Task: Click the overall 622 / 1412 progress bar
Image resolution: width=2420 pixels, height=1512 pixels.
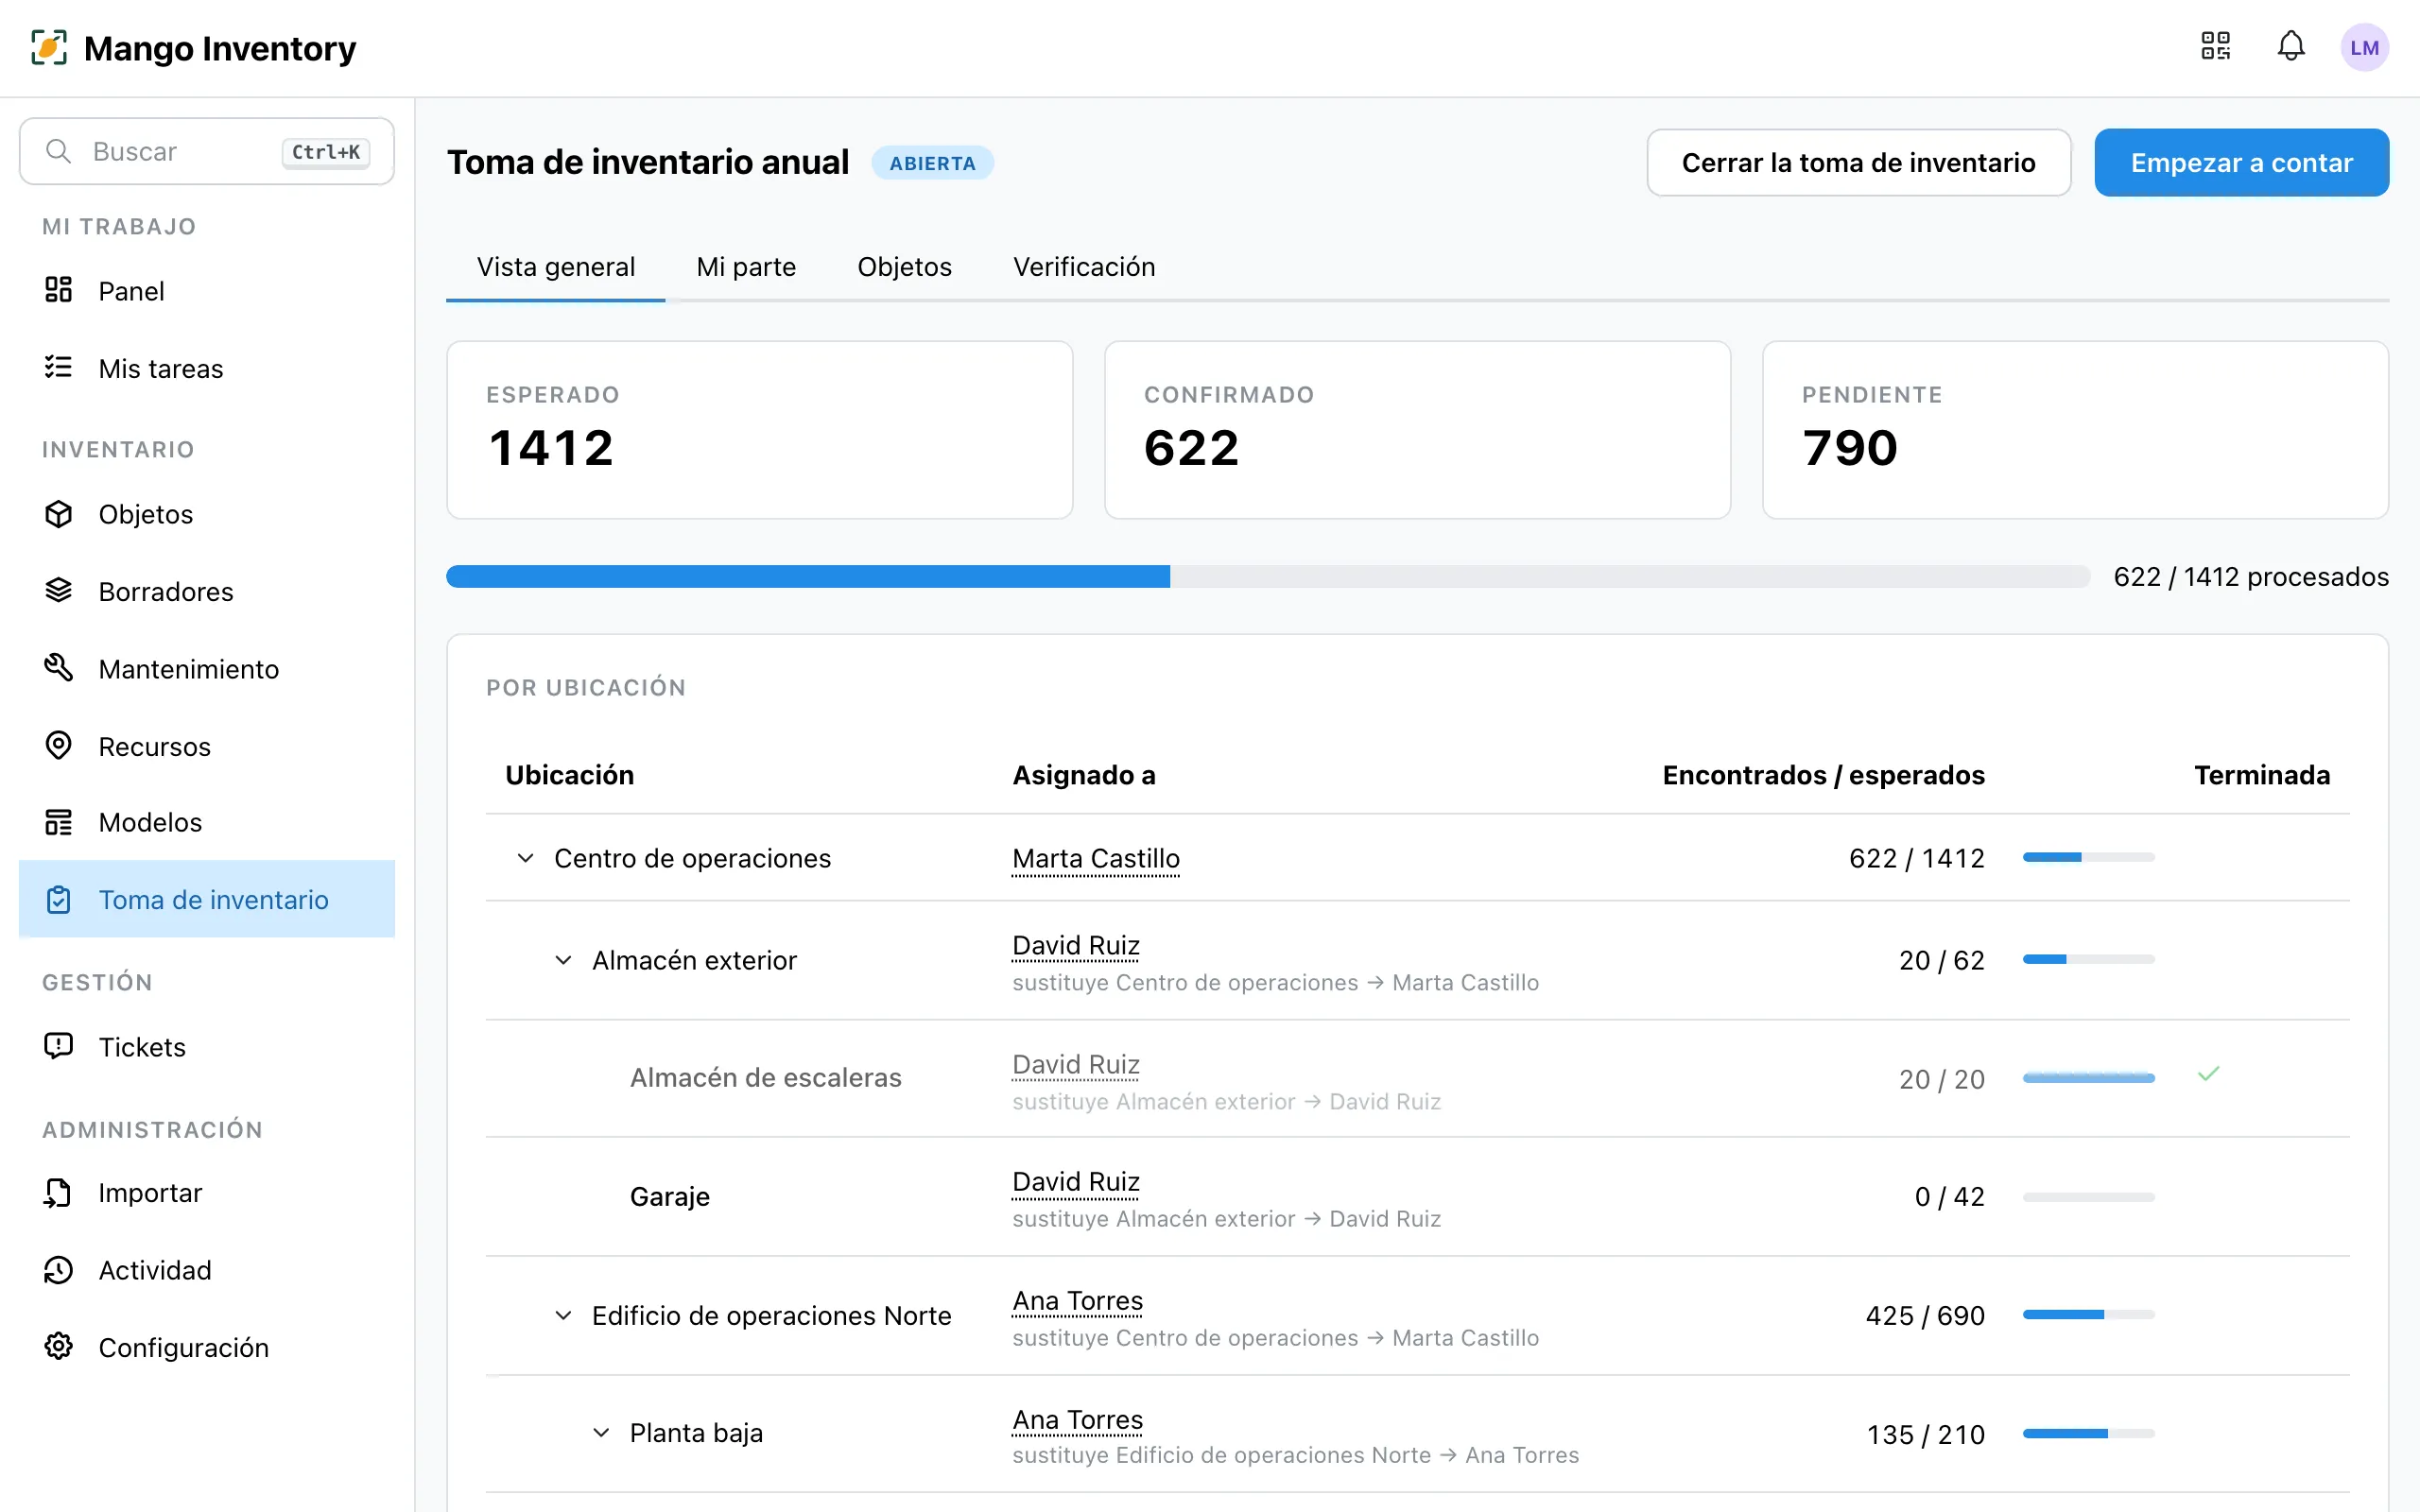Action: [x=1267, y=576]
